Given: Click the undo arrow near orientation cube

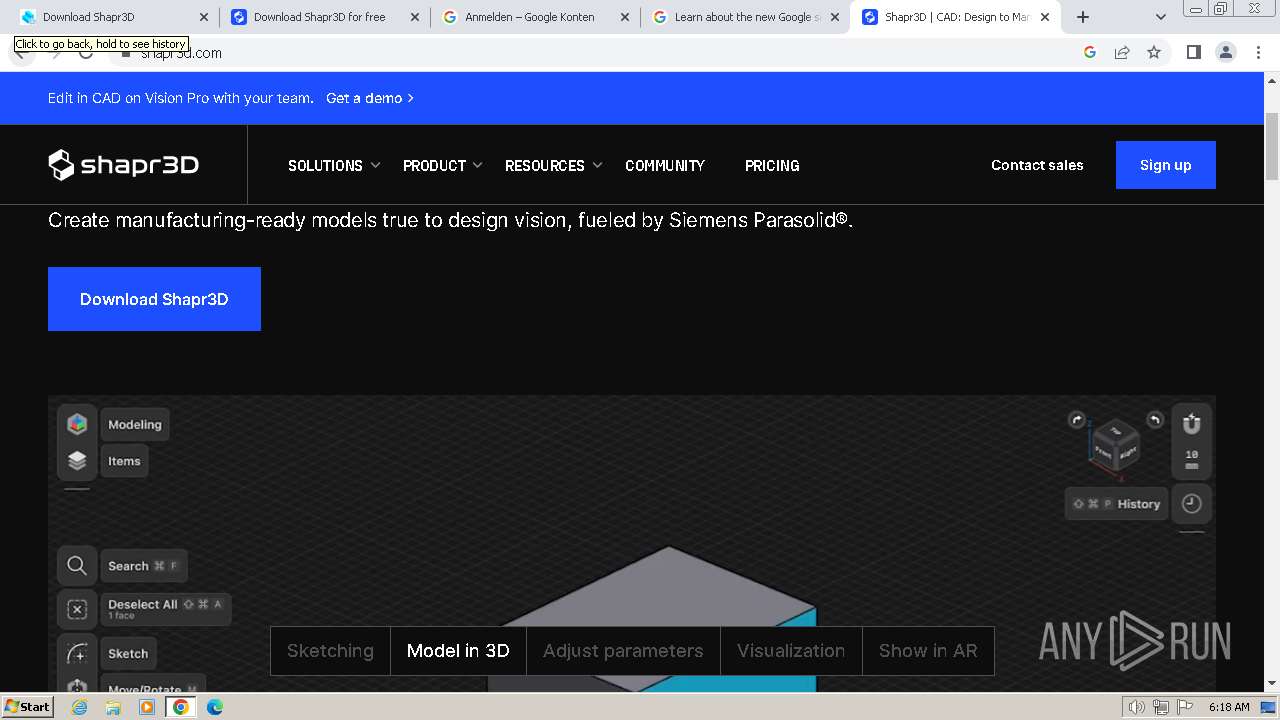Looking at the screenshot, I should 1154,420.
